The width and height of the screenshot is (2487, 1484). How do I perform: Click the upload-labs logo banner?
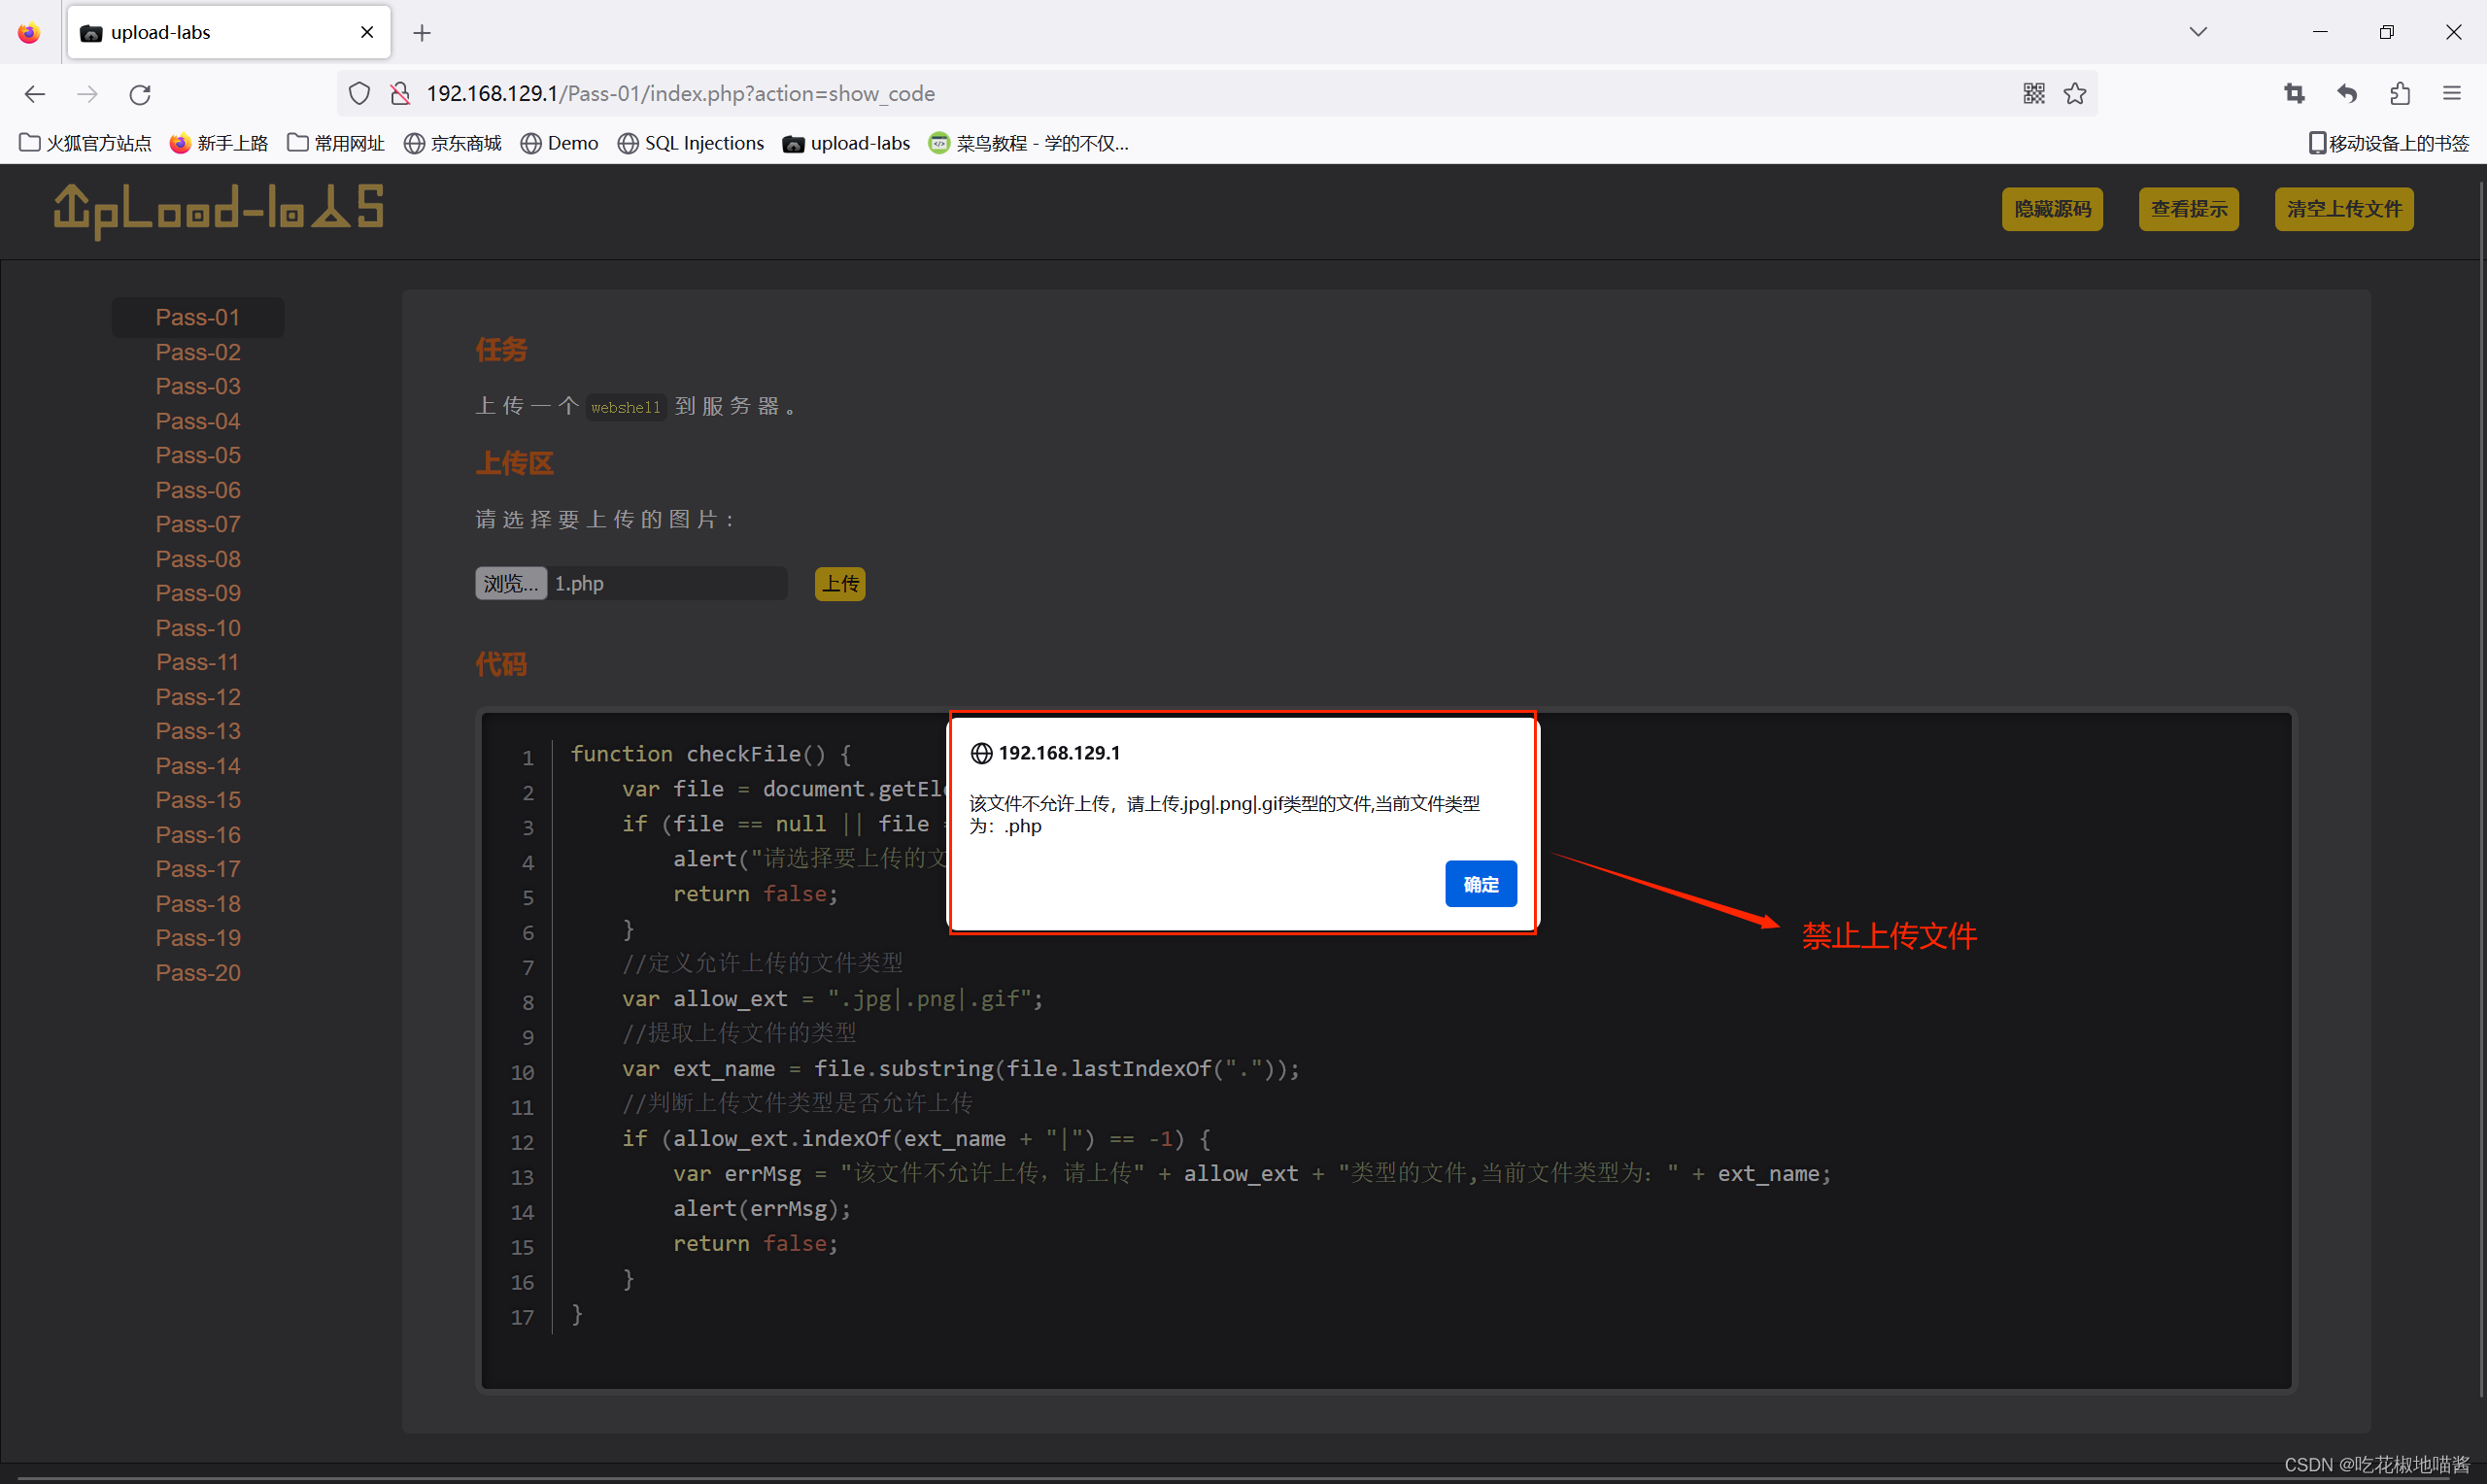219,209
